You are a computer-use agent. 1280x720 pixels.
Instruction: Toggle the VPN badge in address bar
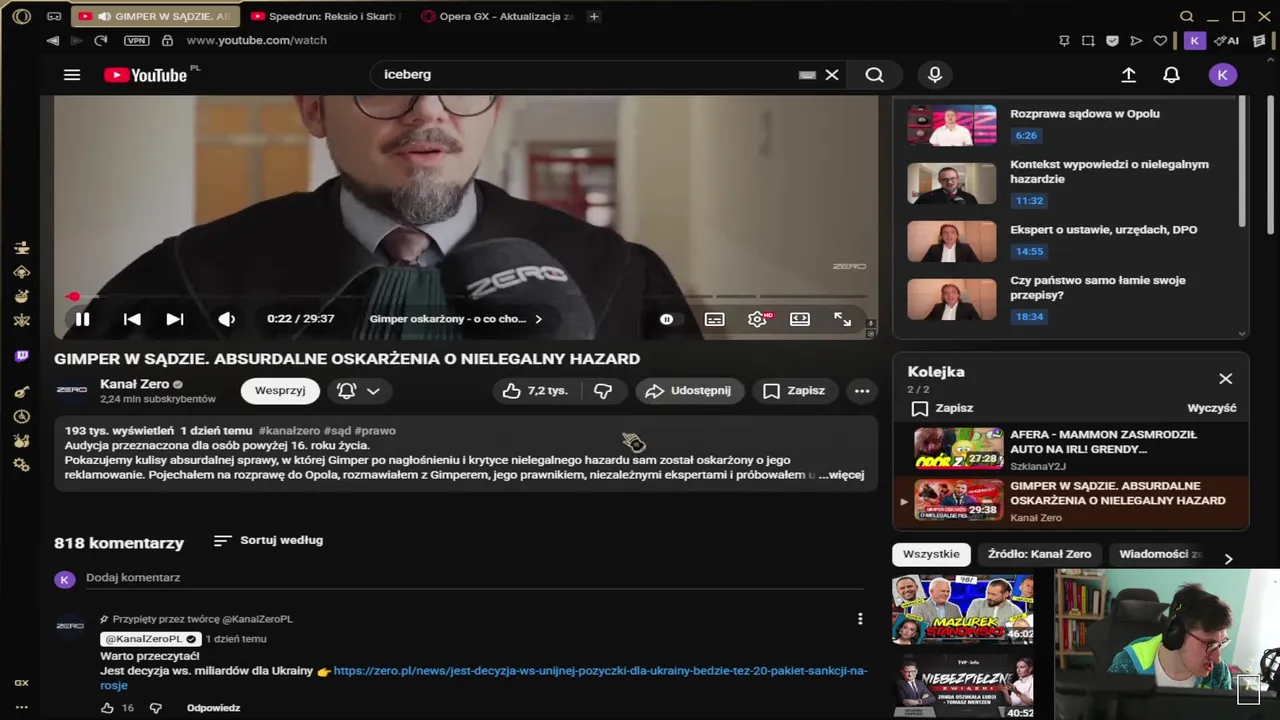tap(136, 40)
